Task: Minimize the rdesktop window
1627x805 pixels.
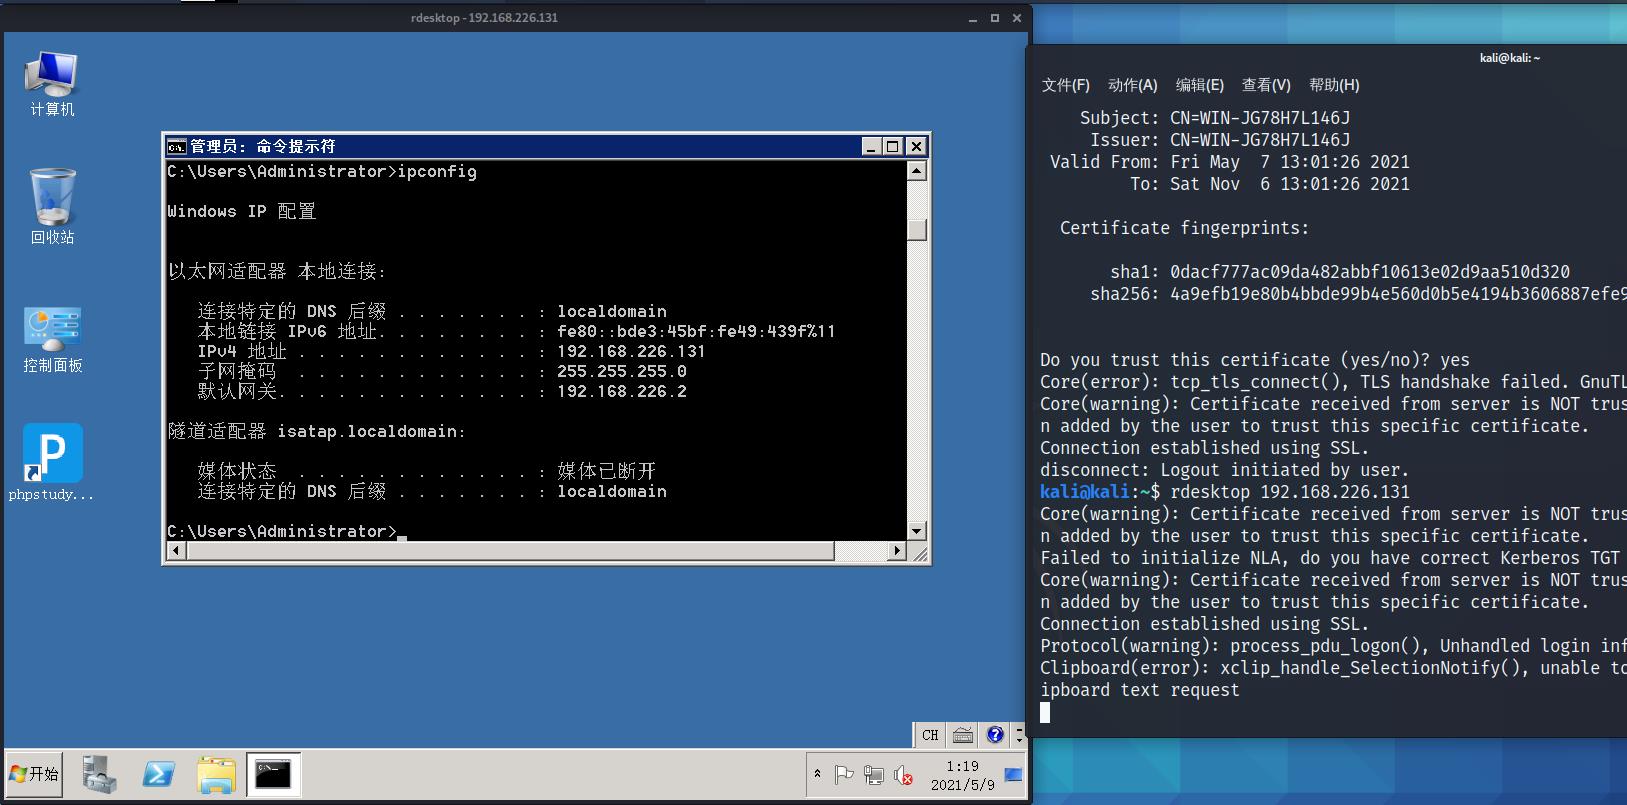Action: [x=973, y=18]
